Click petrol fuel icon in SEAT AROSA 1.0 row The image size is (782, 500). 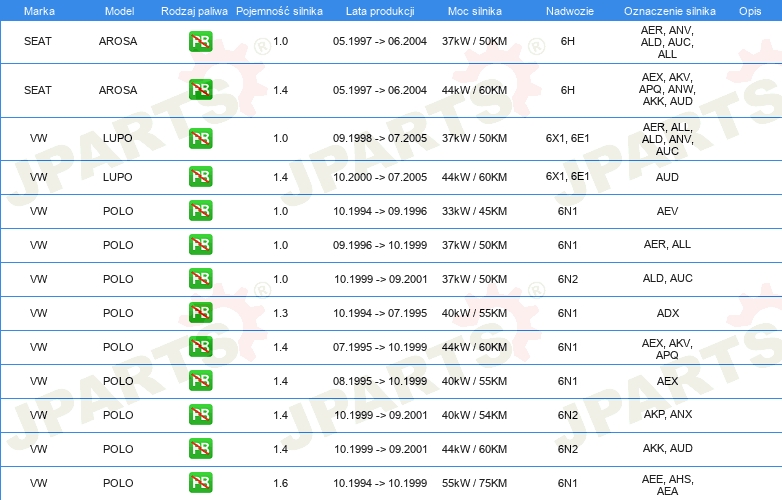click(x=200, y=42)
